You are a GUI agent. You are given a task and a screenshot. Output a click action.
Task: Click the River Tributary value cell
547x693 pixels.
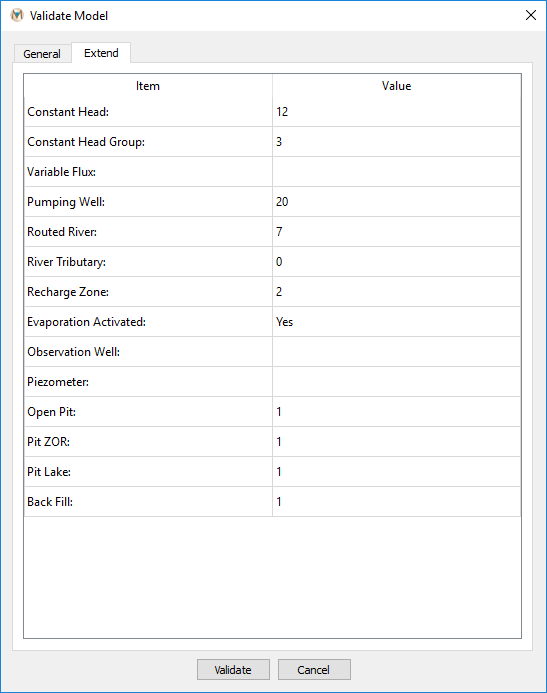397,262
